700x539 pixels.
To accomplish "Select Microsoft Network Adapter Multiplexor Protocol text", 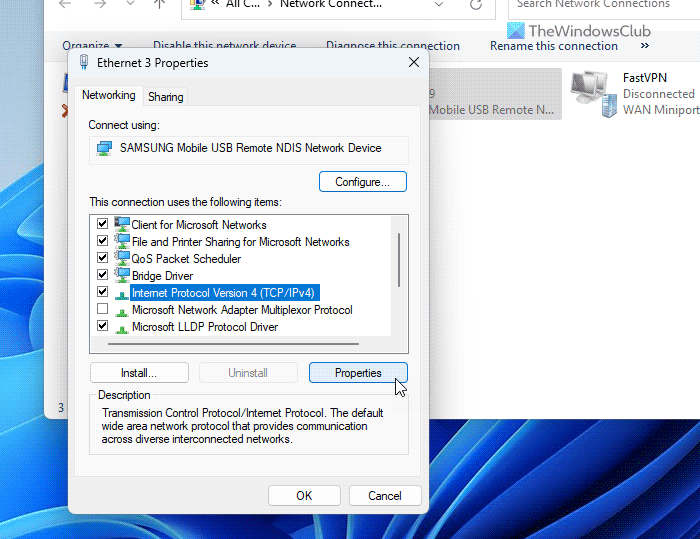I will [242, 310].
